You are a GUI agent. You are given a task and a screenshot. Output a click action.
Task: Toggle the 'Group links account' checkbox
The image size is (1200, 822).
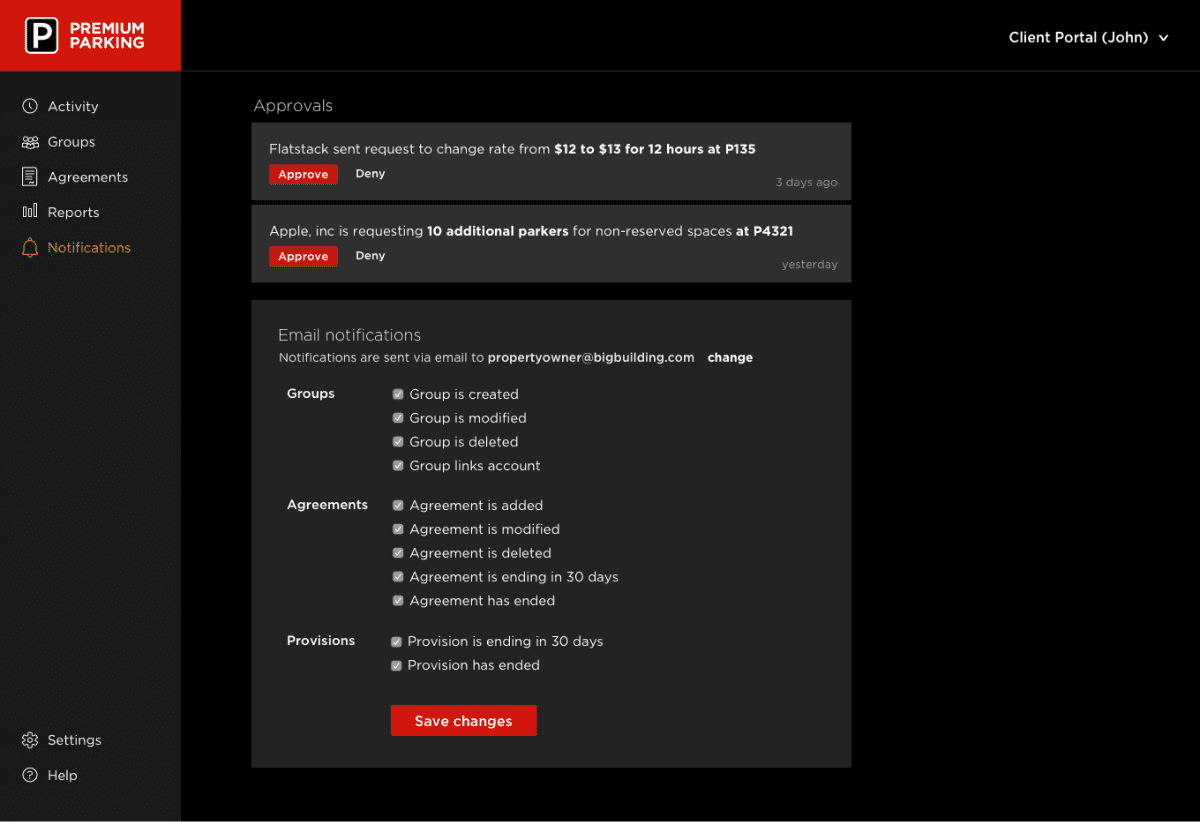pos(398,466)
